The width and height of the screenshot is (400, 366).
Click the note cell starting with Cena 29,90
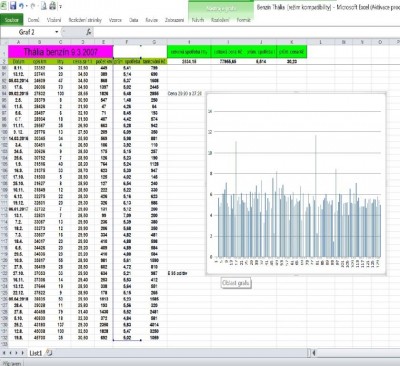tap(185, 94)
